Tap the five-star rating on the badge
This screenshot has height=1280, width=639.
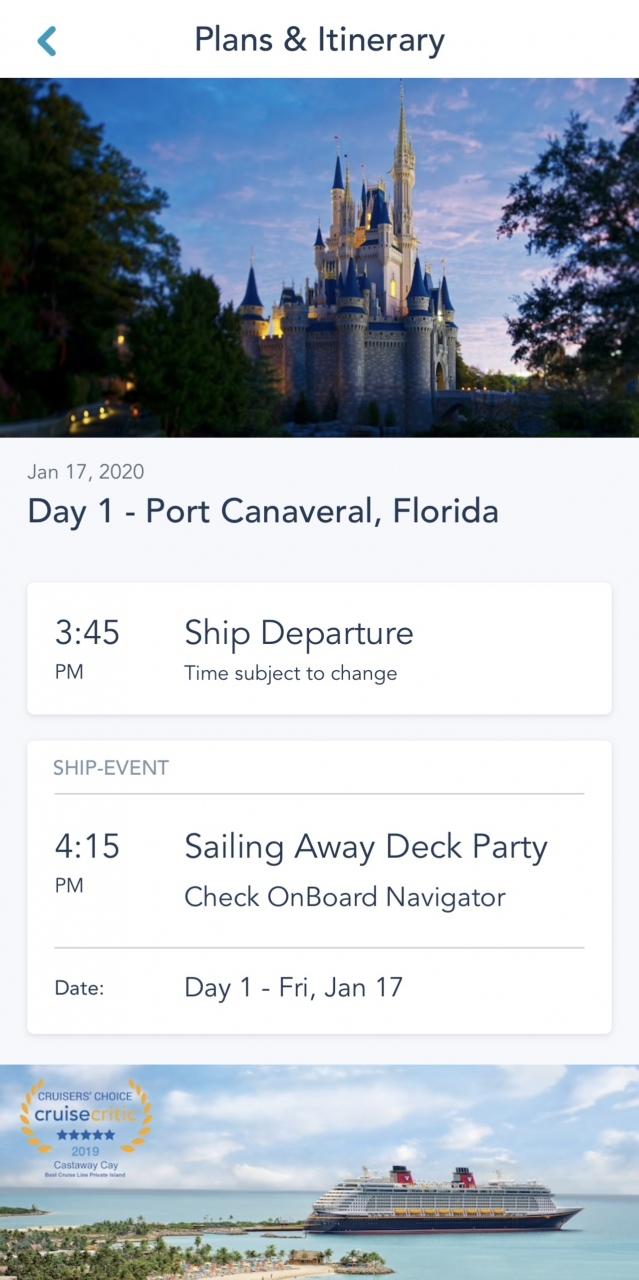point(85,1135)
